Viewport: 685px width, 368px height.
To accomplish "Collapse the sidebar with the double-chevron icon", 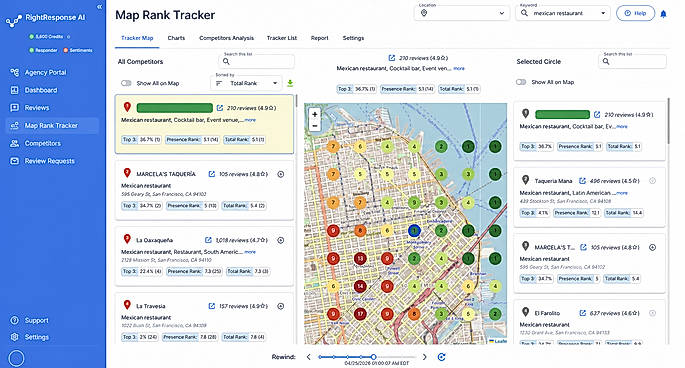I will [99, 7].
